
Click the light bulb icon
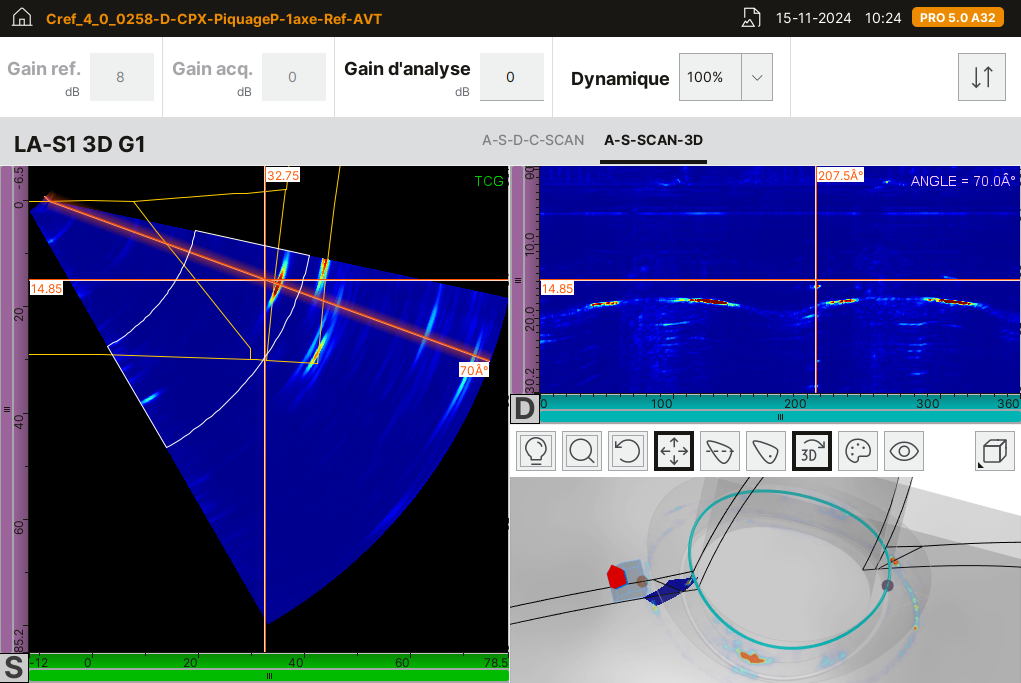point(536,451)
